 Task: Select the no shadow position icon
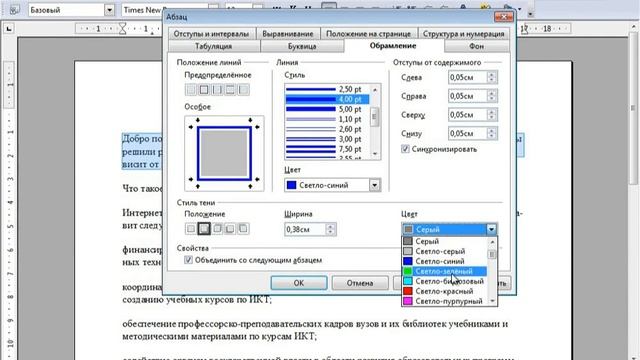(191, 229)
